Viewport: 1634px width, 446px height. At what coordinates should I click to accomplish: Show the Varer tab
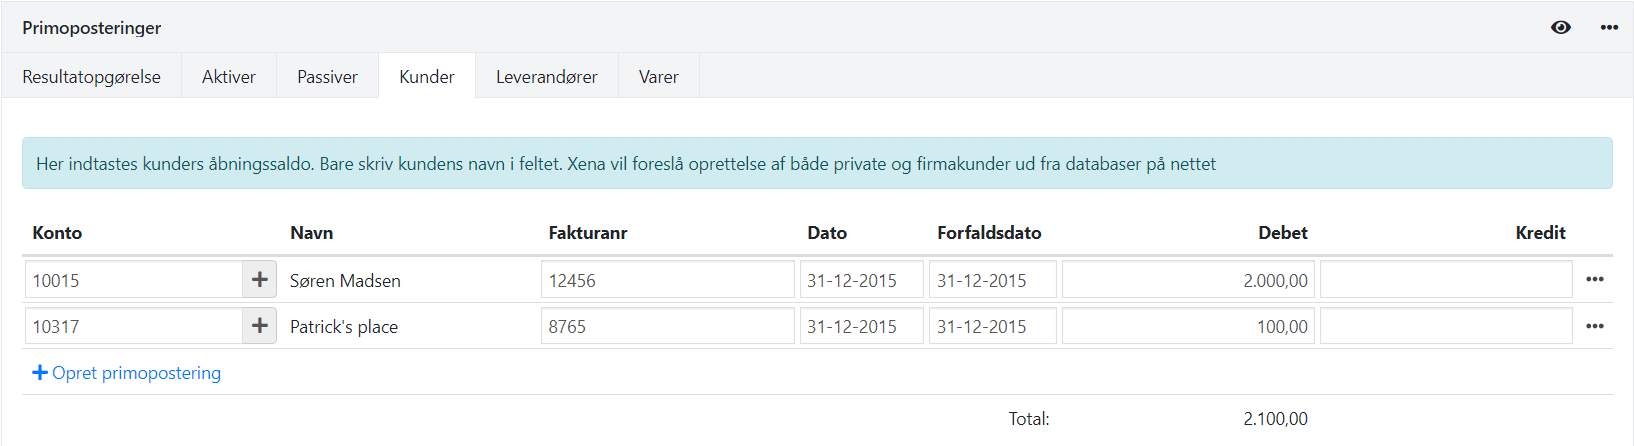point(658,77)
